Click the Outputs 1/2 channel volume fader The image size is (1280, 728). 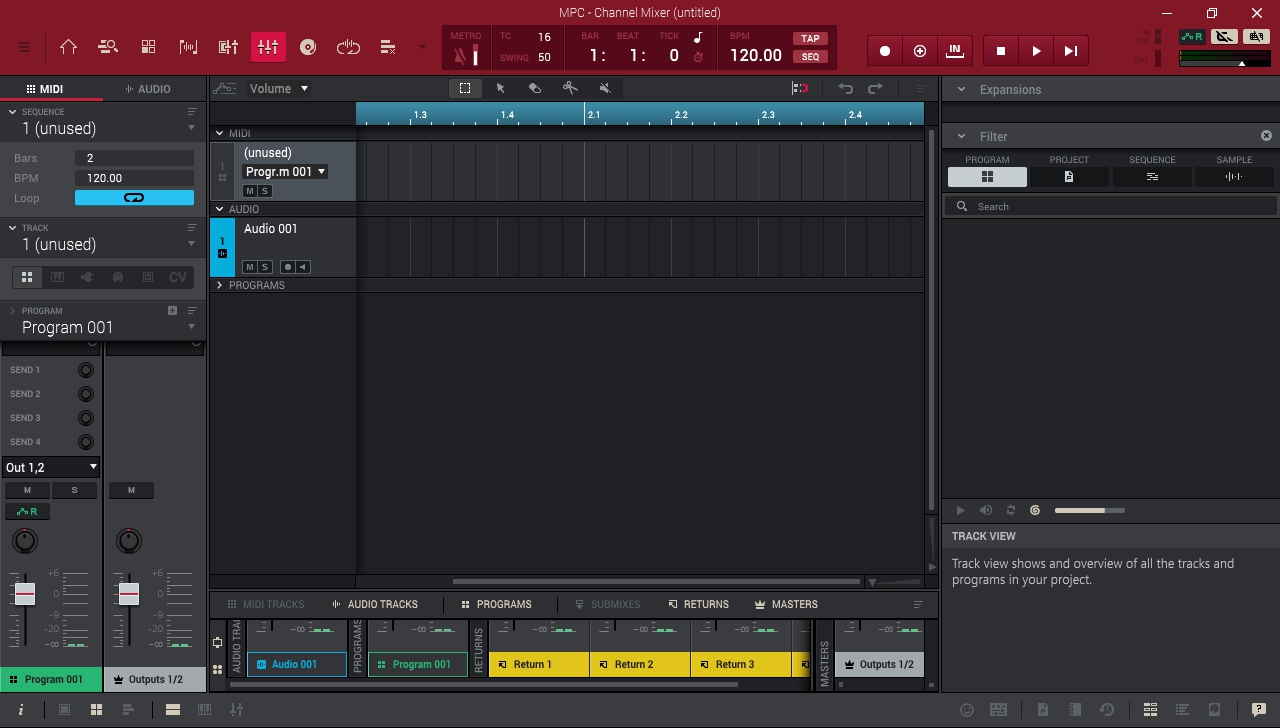(x=129, y=594)
